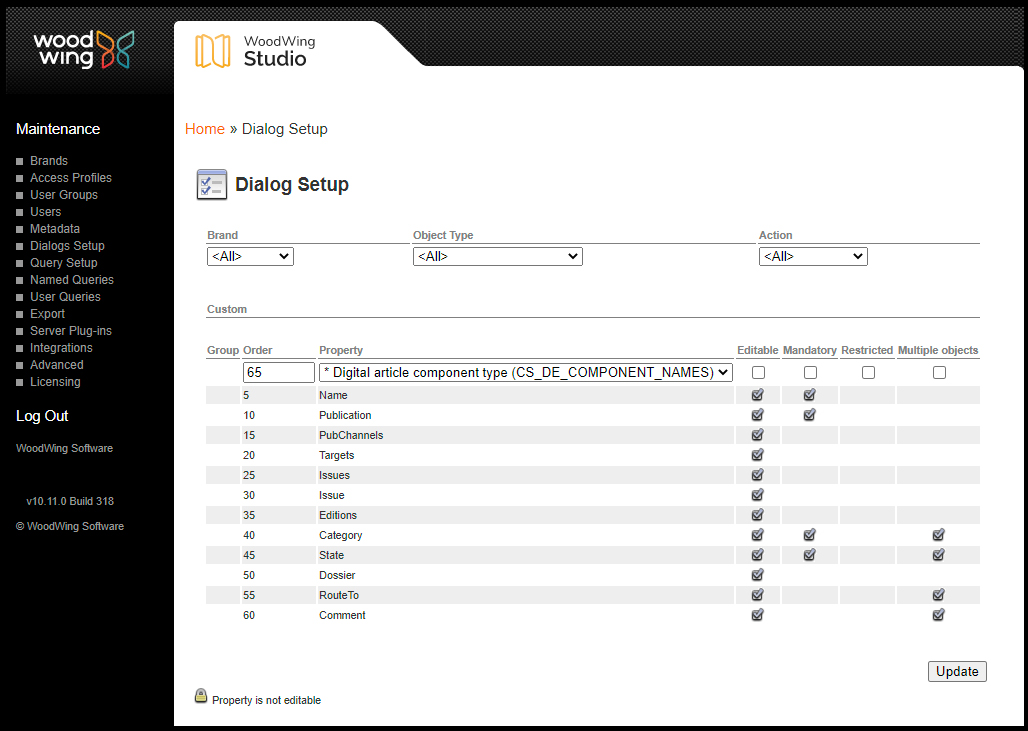Click the Multiple objects check icon for RouteTo
This screenshot has width=1028, height=731.
(939, 595)
